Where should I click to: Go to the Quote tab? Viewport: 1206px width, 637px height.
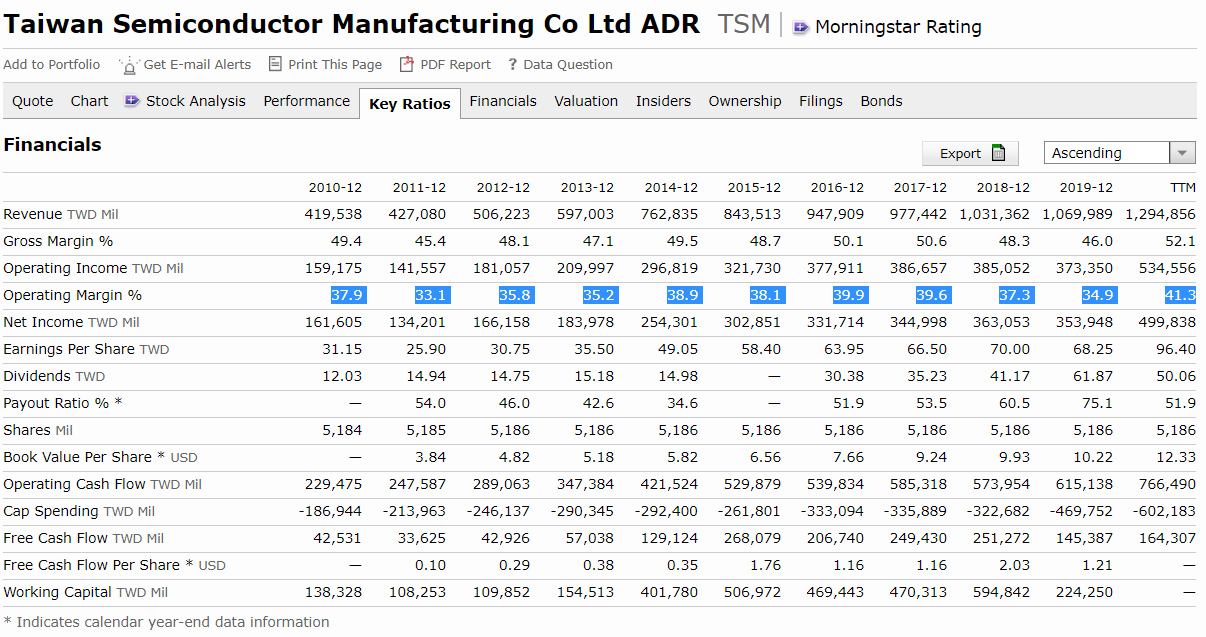click(x=33, y=101)
